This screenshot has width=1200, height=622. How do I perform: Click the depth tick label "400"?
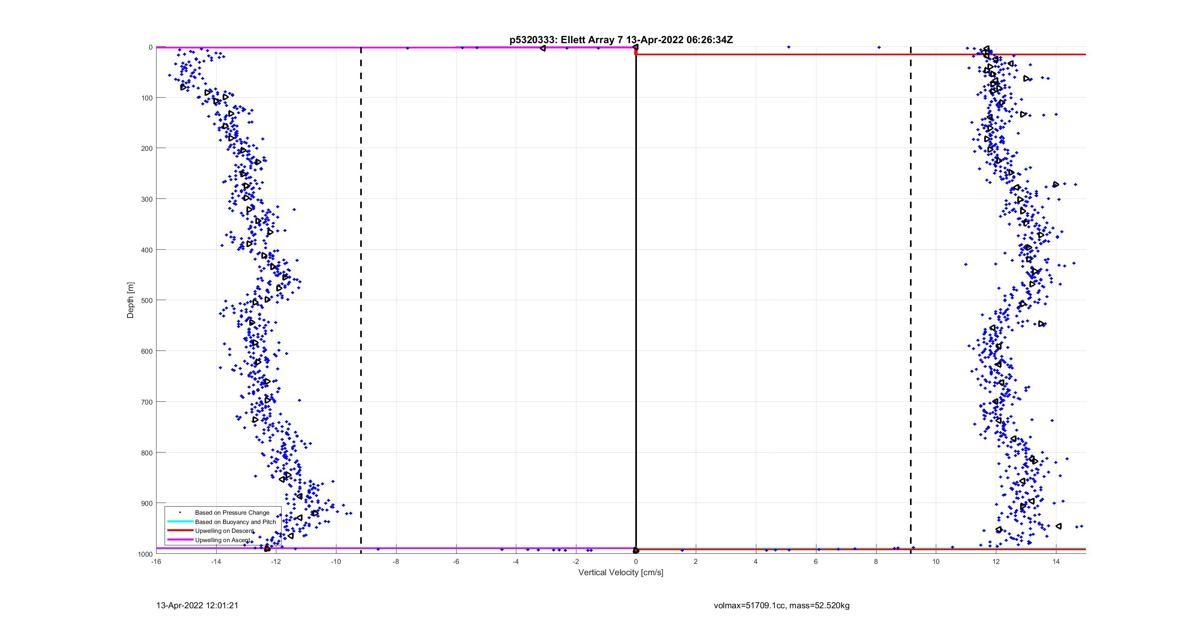pos(146,250)
